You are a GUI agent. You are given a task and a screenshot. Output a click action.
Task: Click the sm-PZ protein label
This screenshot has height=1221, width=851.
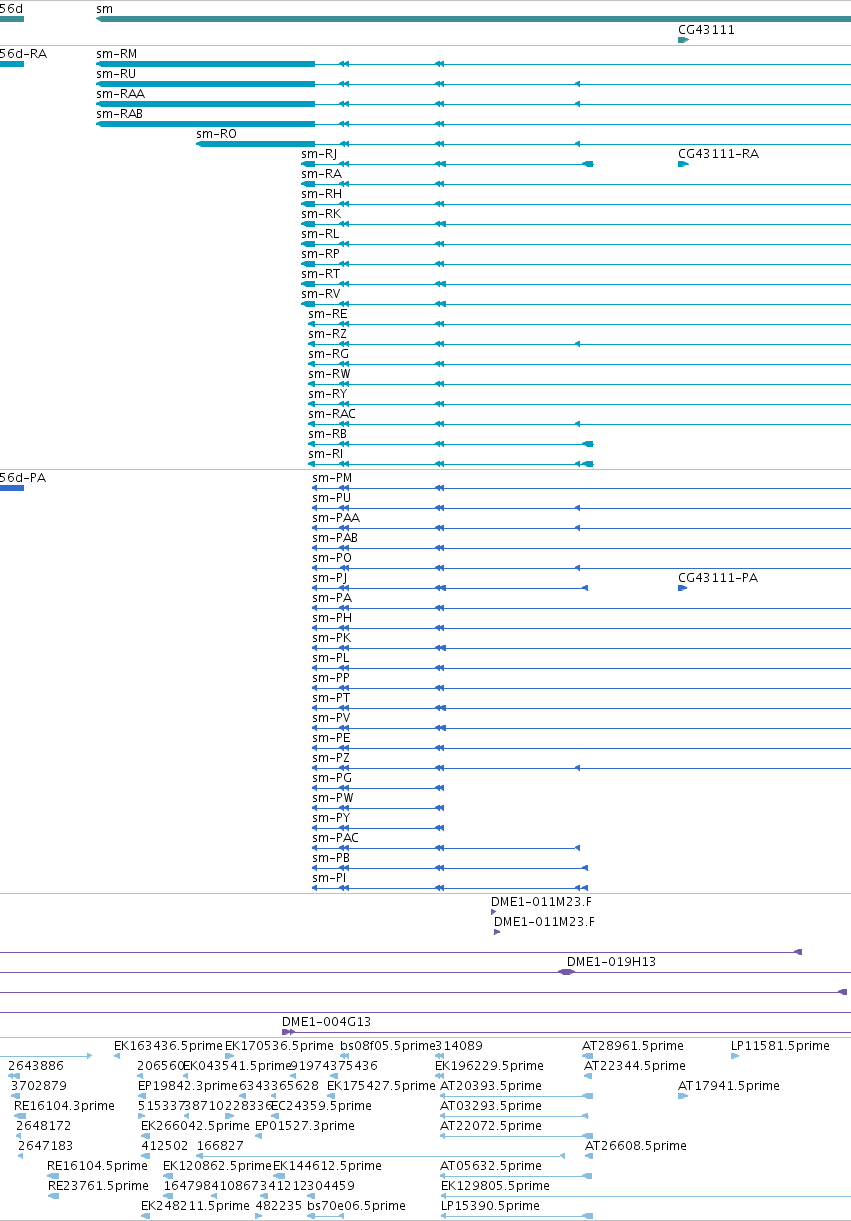pyautogui.click(x=331, y=758)
